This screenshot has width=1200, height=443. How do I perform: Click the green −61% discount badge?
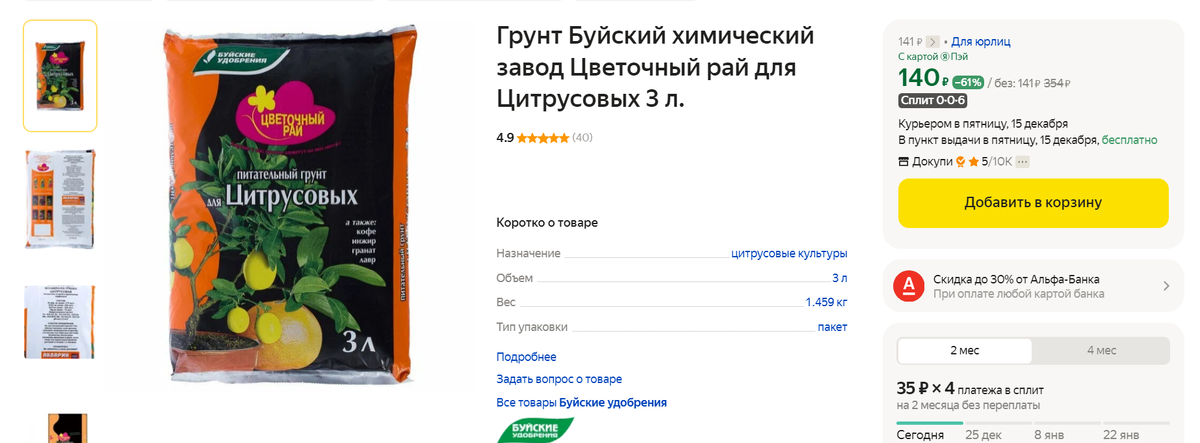(x=967, y=82)
